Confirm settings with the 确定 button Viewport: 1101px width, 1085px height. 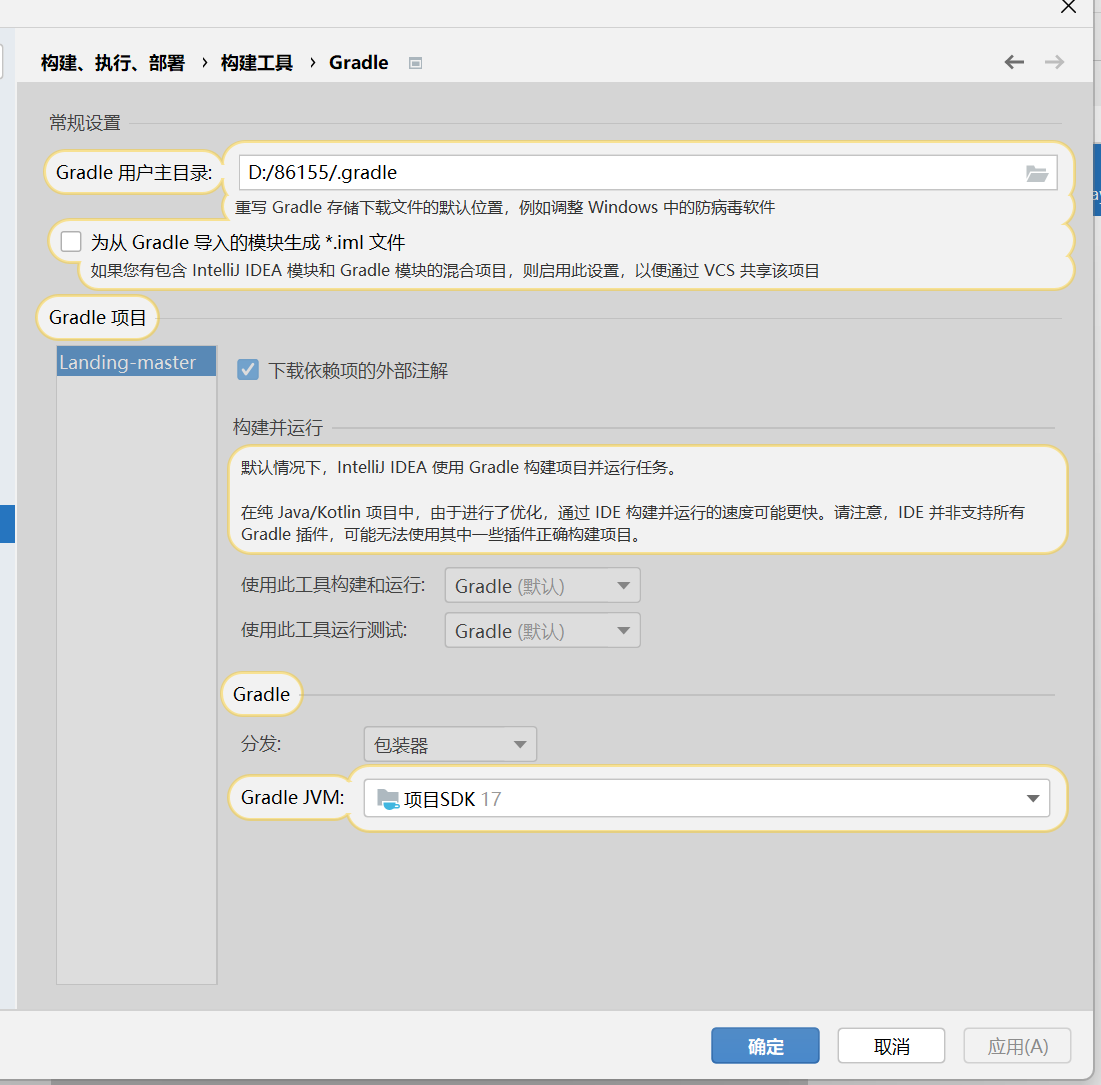[765, 1046]
